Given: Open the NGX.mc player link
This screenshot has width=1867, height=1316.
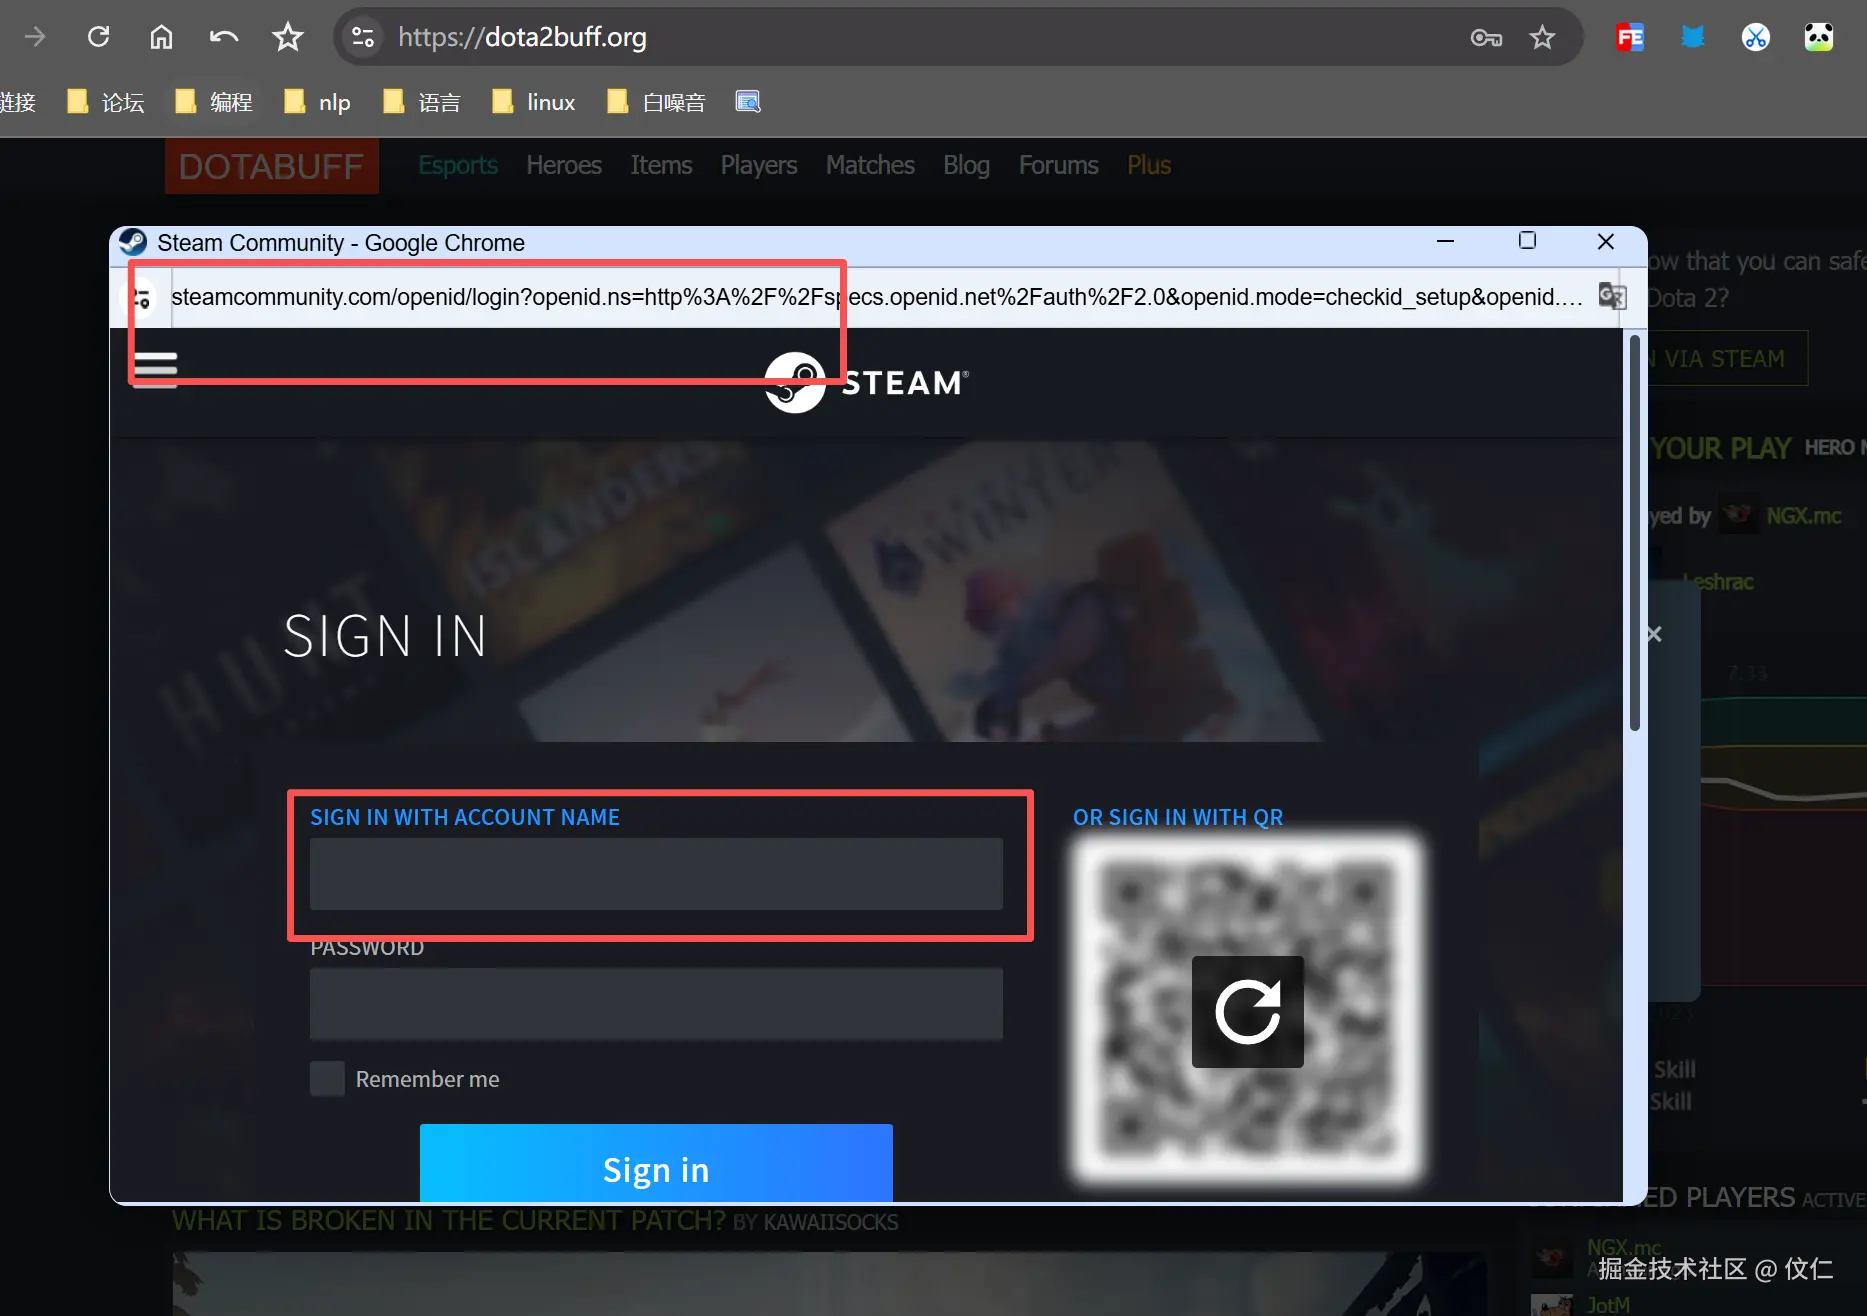Looking at the screenshot, I should click(1803, 516).
